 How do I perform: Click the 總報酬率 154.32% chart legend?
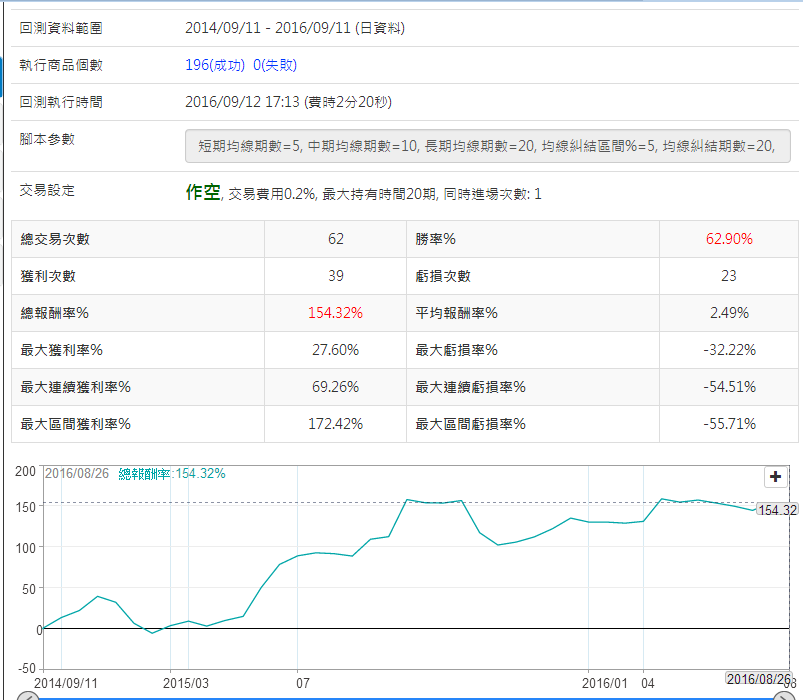pos(172,473)
